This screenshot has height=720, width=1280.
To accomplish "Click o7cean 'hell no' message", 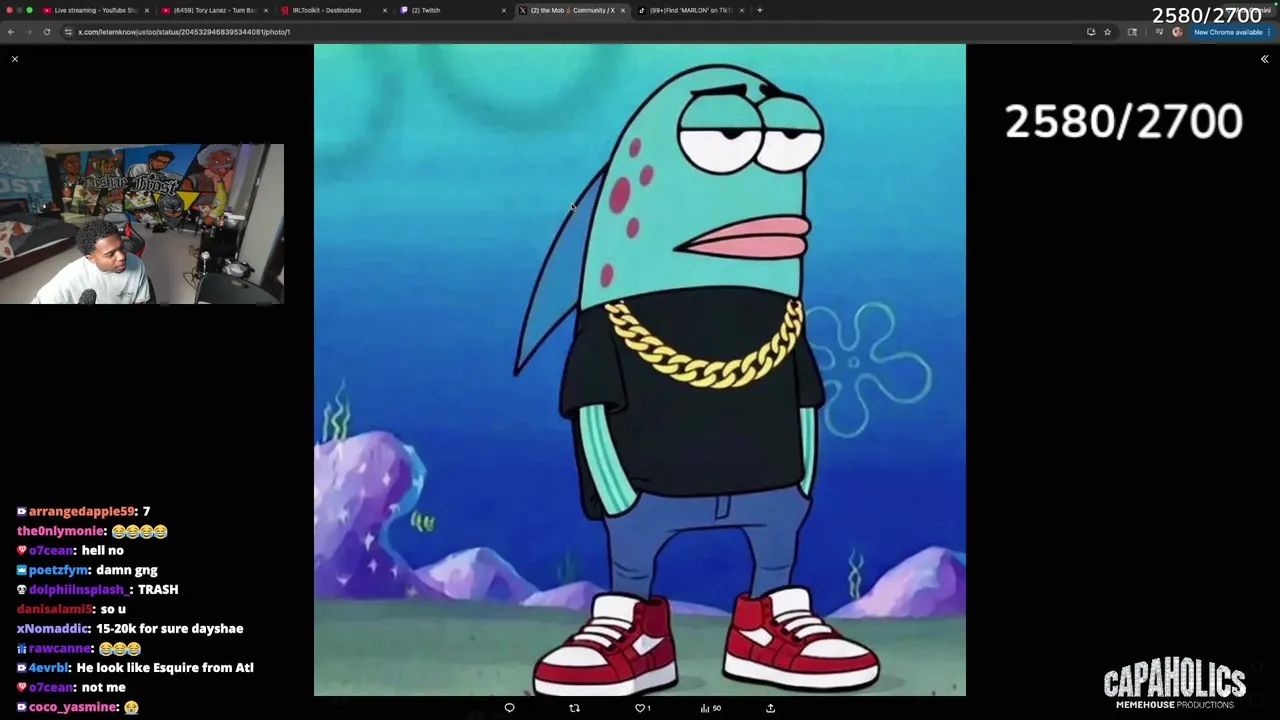I will (x=70, y=550).
